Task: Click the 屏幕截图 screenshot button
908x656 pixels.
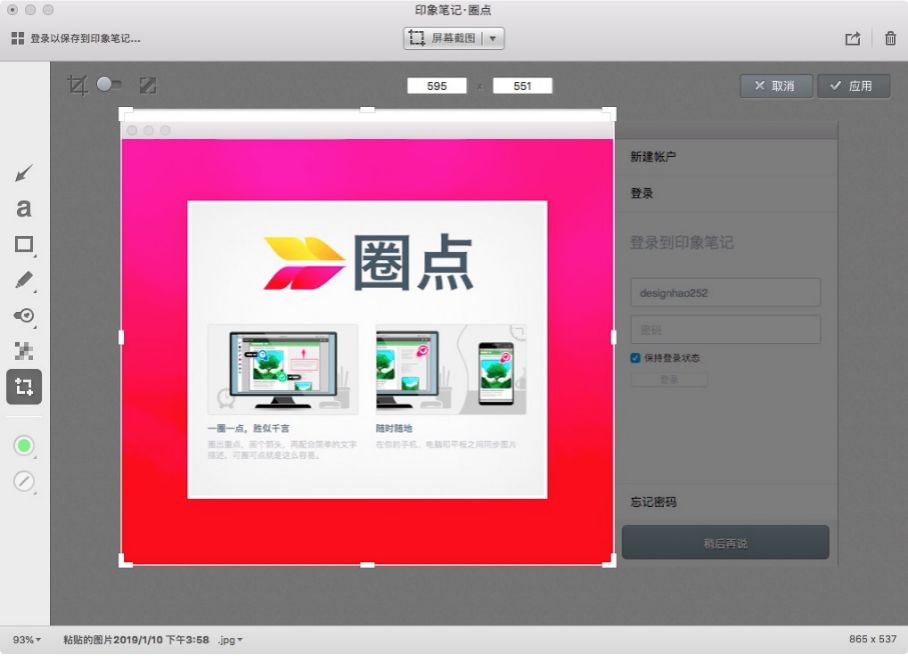Action: (442, 38)
